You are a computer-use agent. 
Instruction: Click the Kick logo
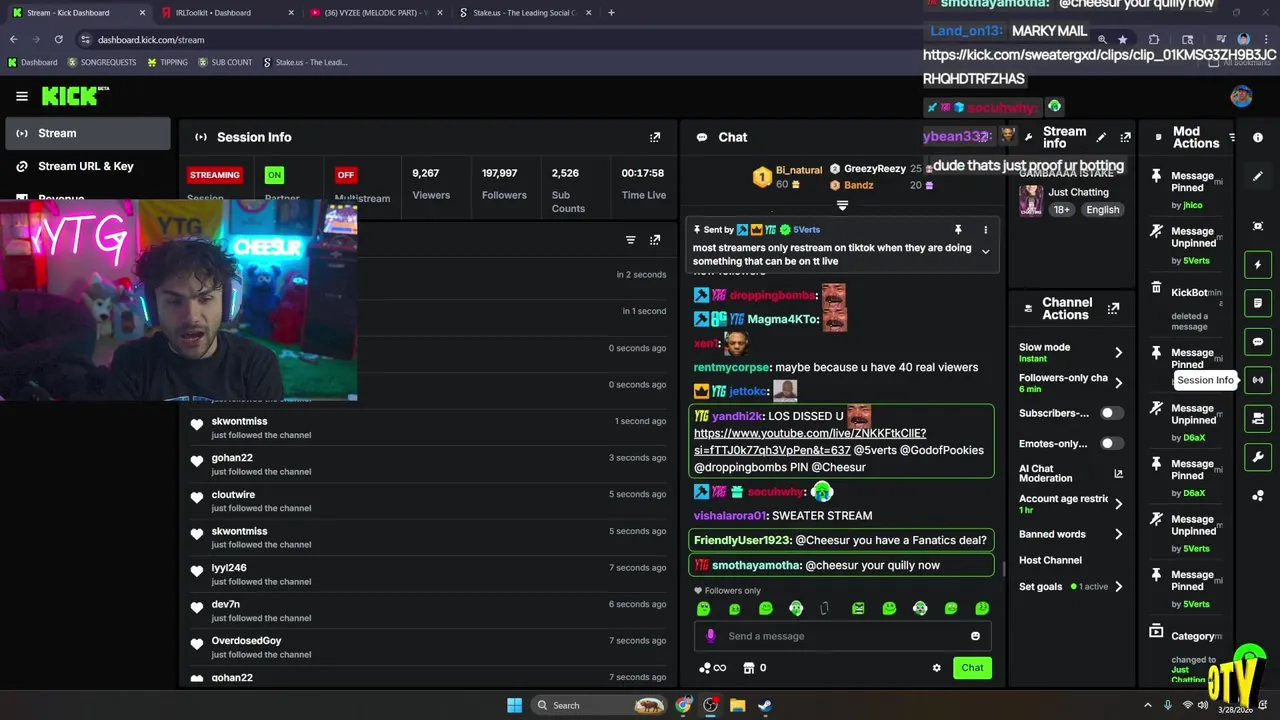pos(74,96)
